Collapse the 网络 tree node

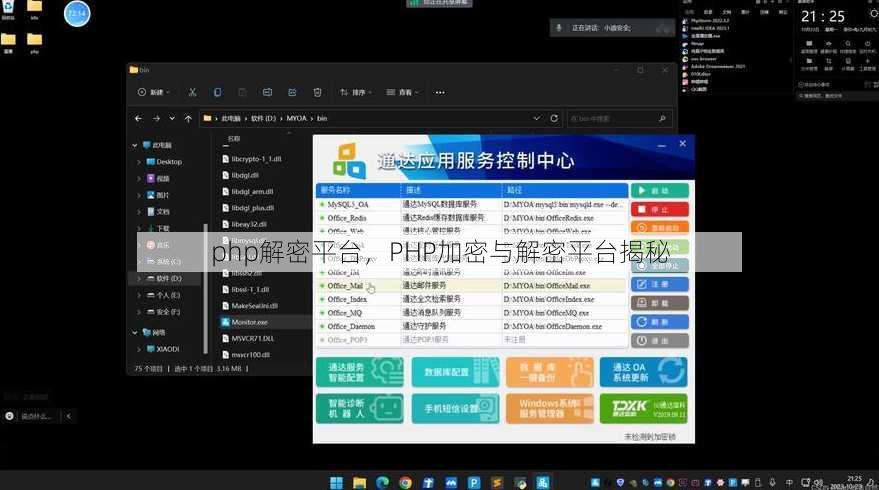tap(135, 332)
